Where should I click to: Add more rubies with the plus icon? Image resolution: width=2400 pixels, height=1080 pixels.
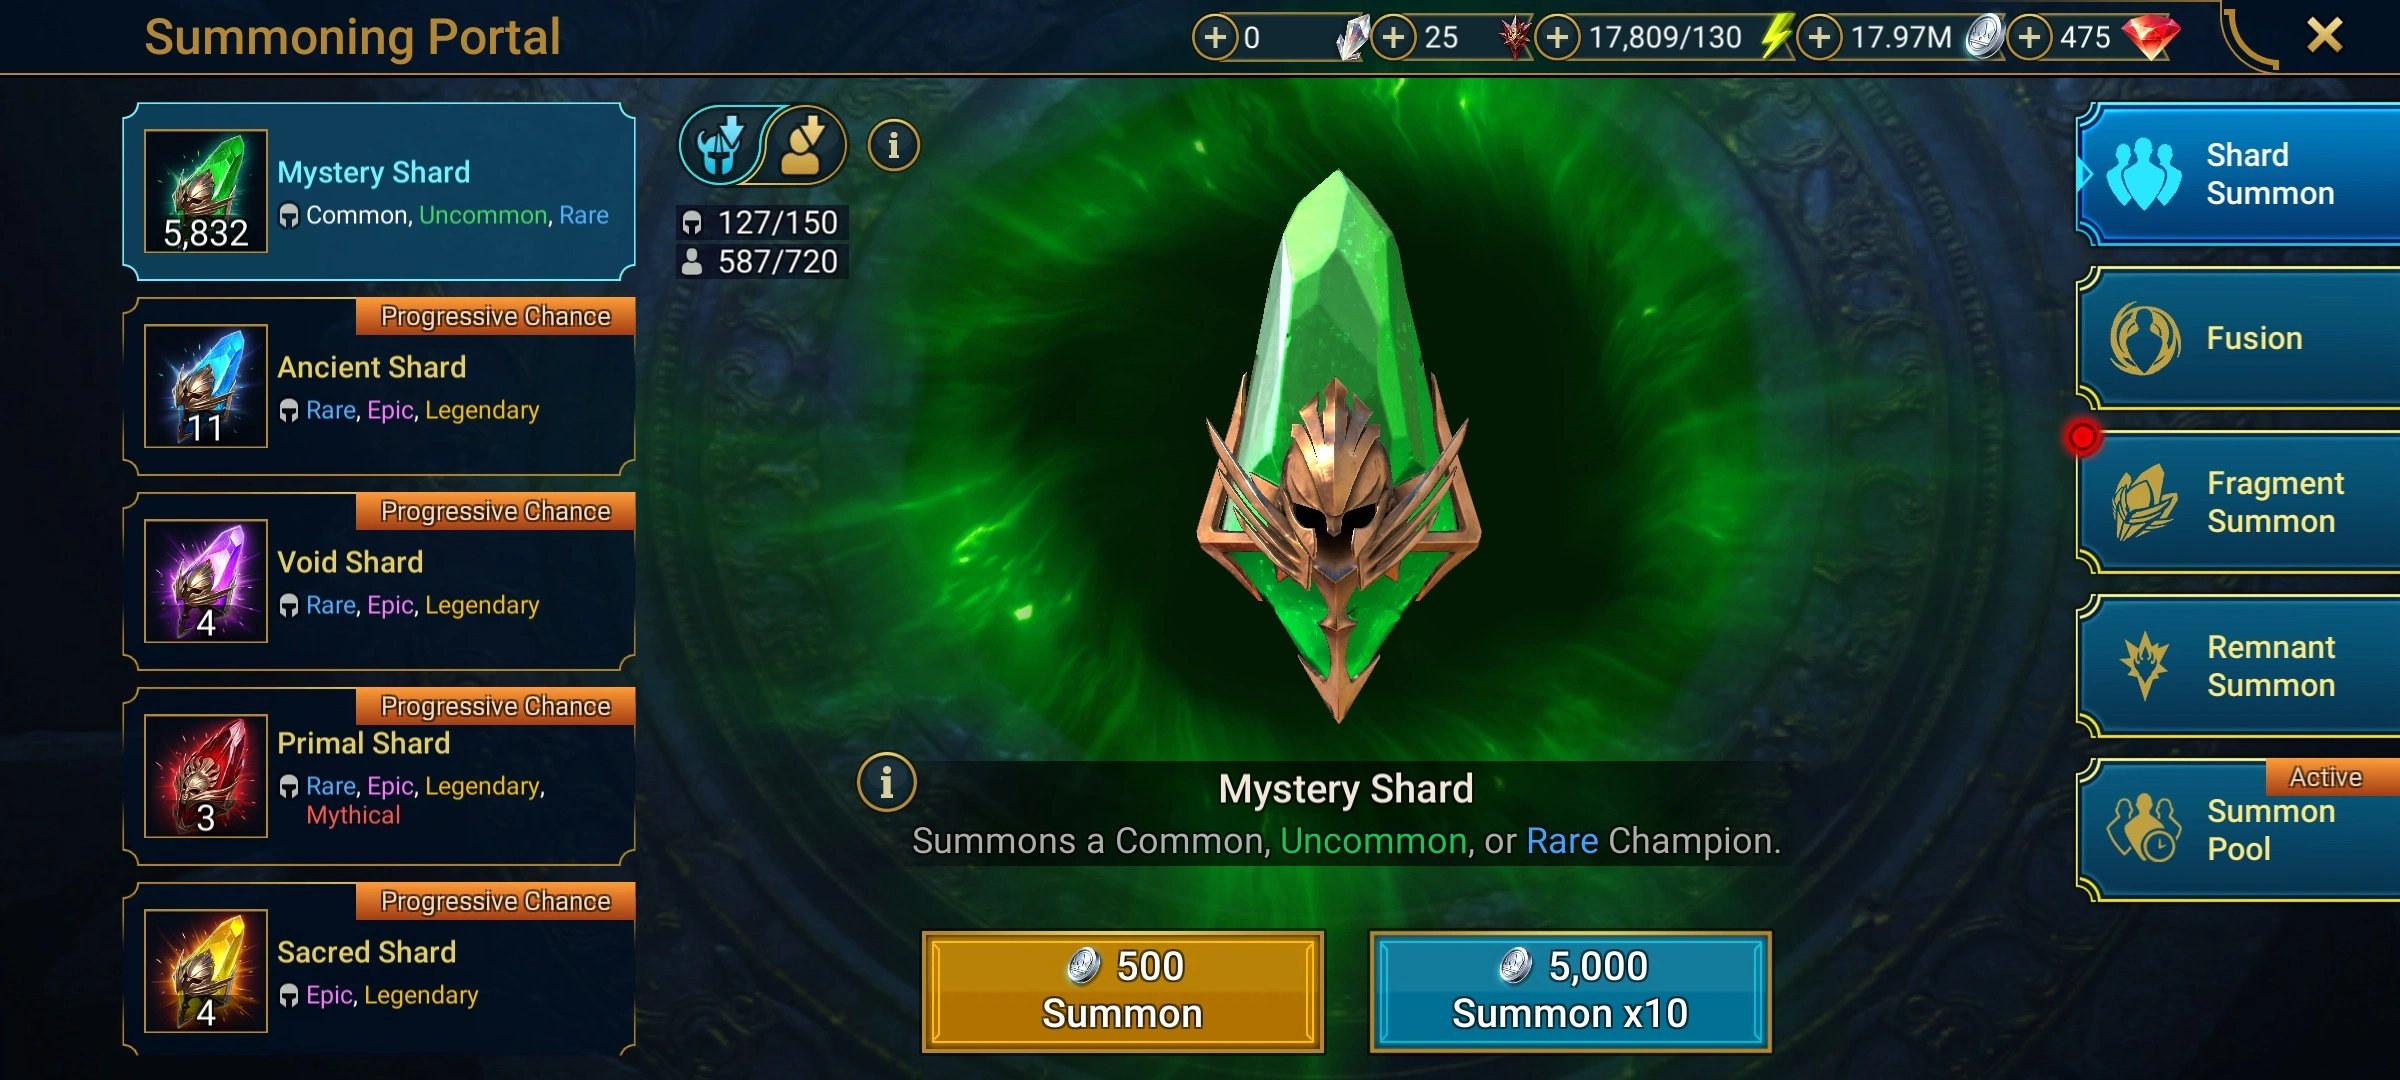[2029, 38]
